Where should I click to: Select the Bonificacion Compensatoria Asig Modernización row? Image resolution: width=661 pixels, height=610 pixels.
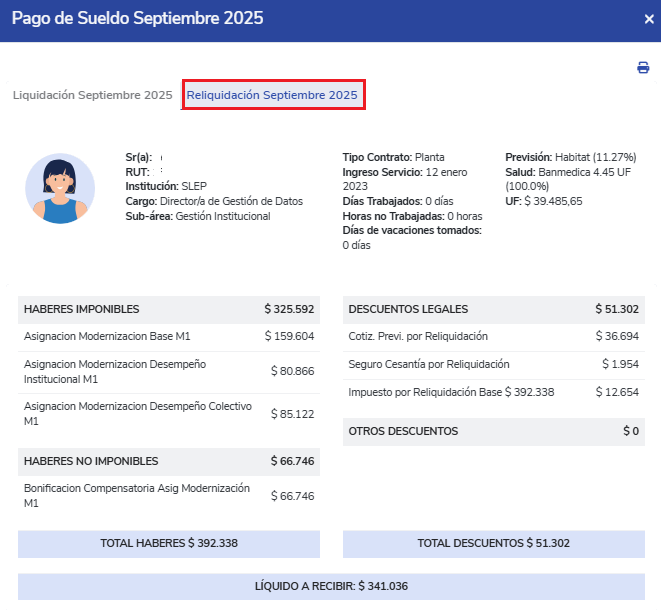click(x=168, y=496)
